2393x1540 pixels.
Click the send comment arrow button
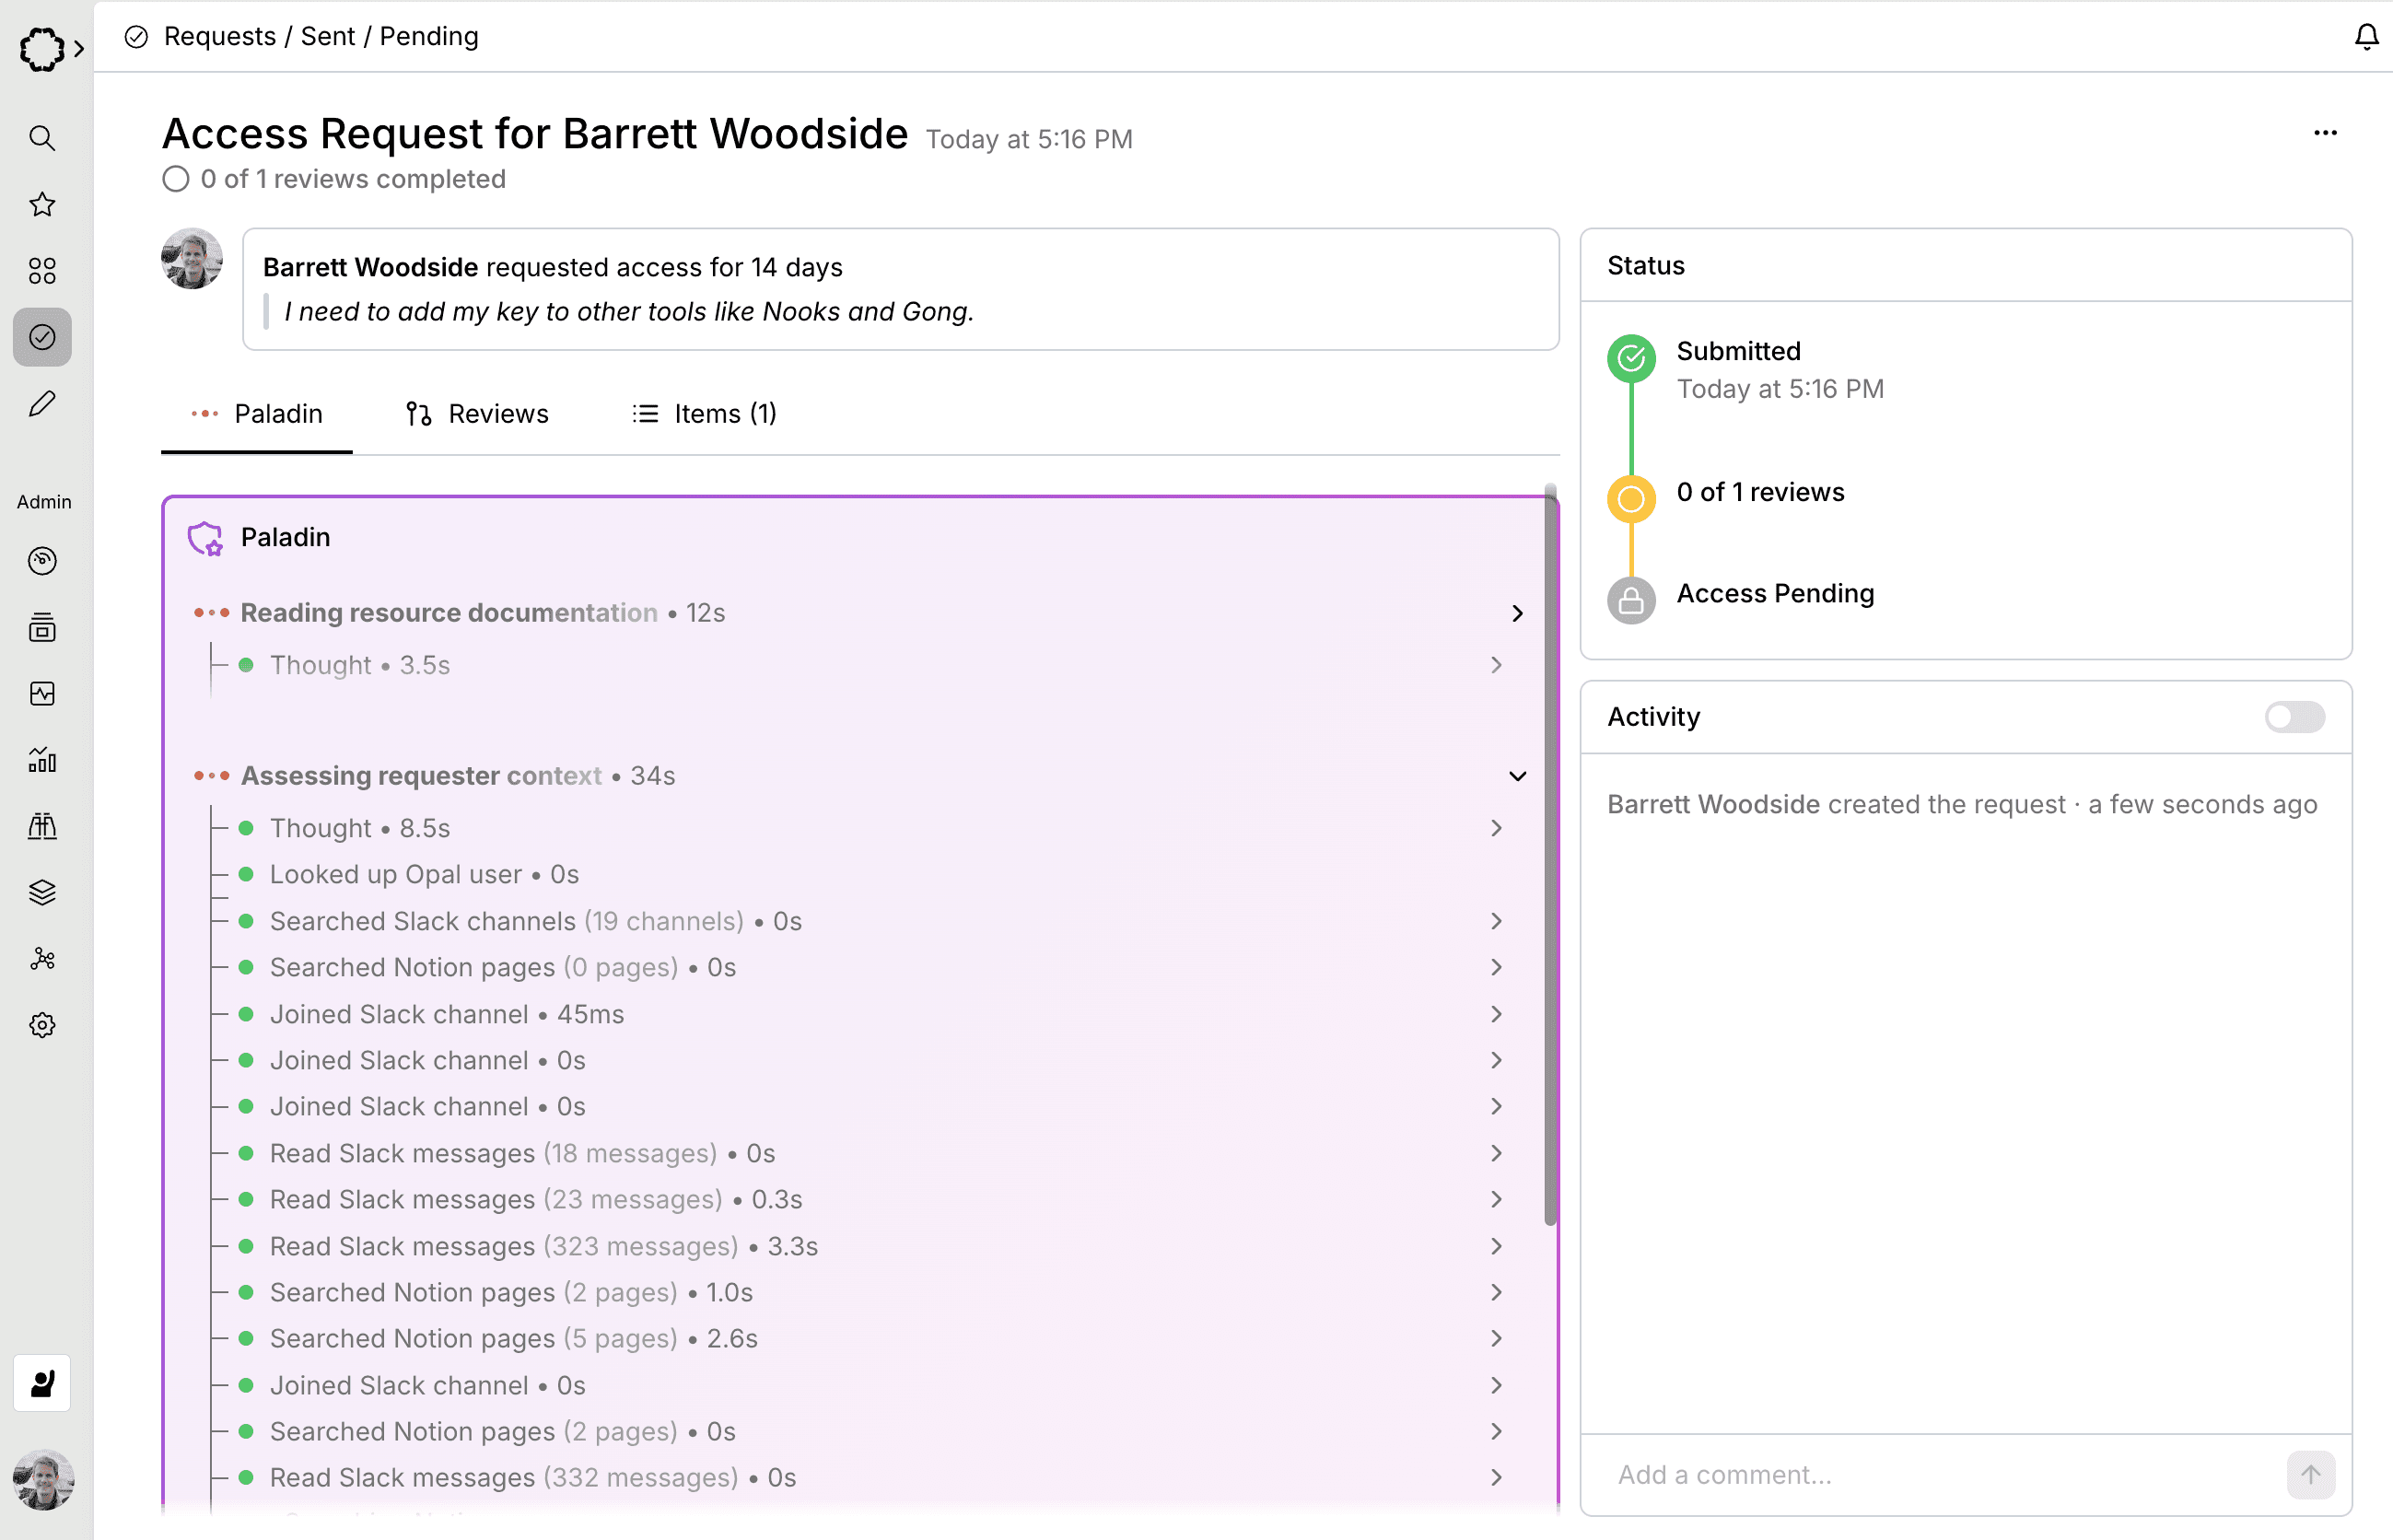coord(2310,1475)
